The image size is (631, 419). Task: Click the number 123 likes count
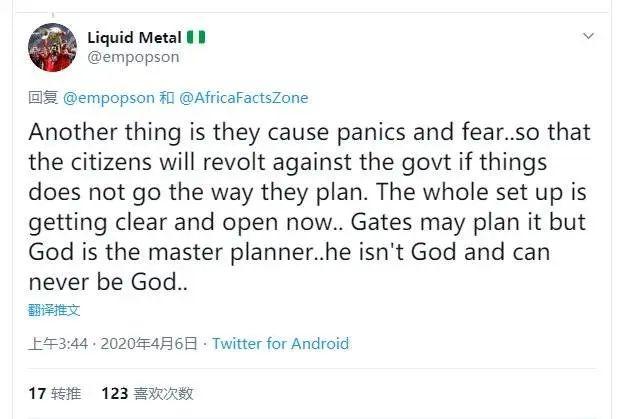click(115, 394)
